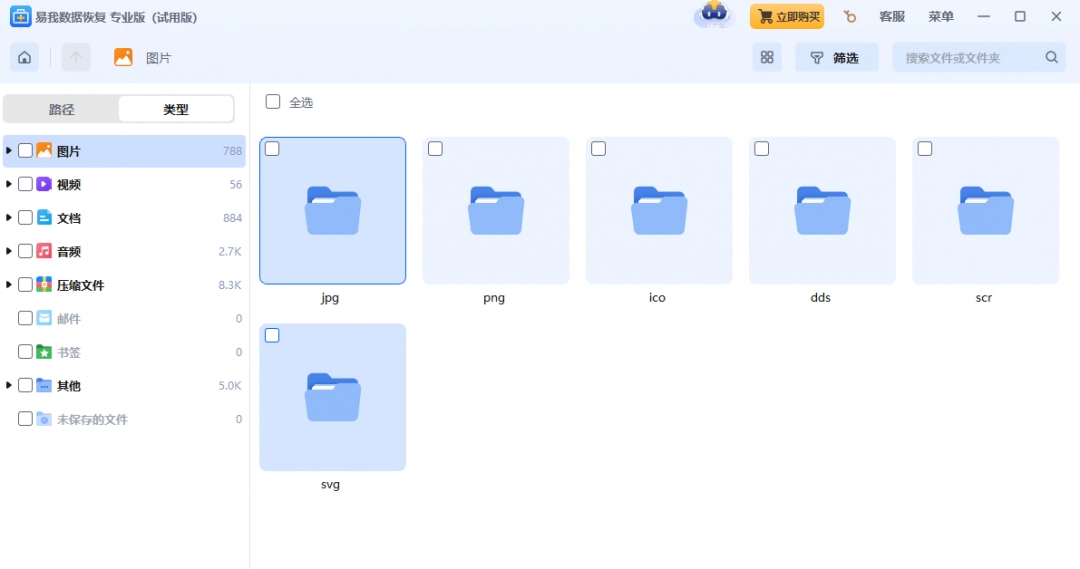
Task: Check the 压缩文件 category checkbox
Action: (x=25, y=284)
